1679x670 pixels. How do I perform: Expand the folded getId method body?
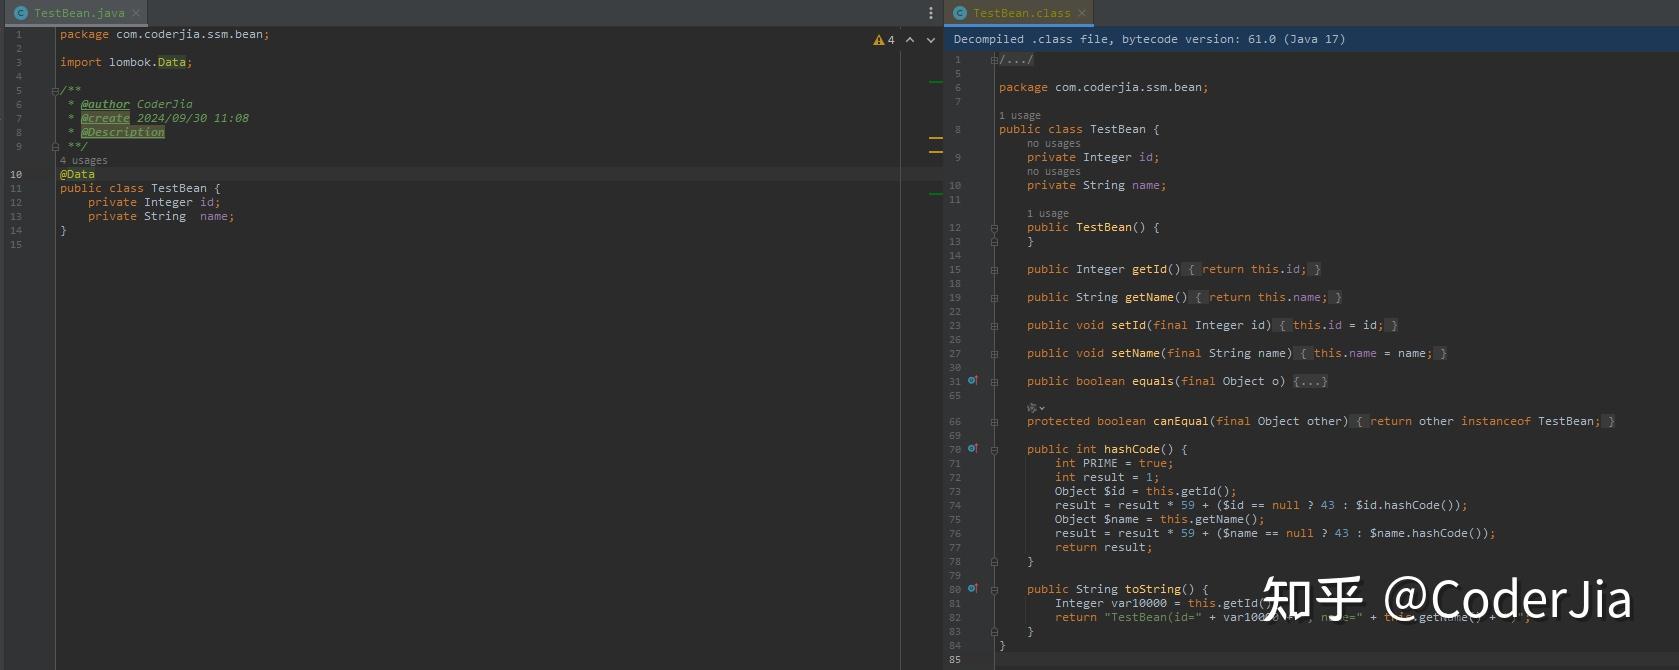[x=1190, y=270]
